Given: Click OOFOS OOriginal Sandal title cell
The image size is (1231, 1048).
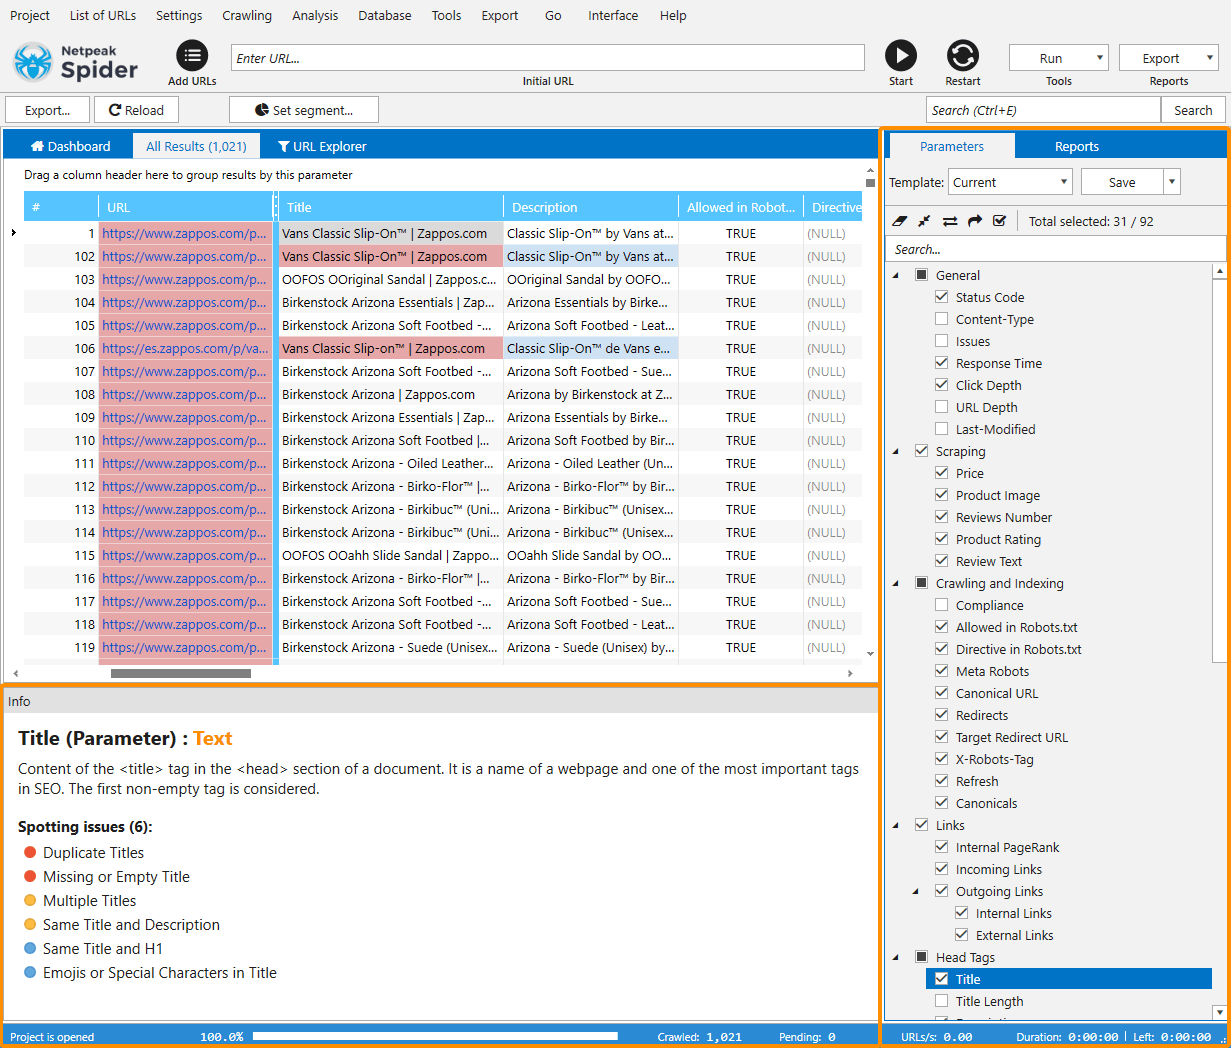Looking at the screenshot, I should pos(389,279).
